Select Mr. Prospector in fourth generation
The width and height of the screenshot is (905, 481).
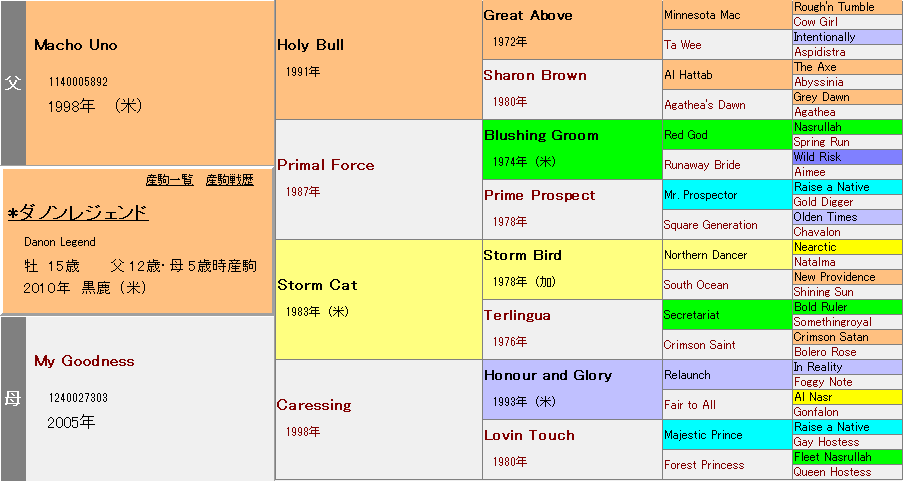700,195
